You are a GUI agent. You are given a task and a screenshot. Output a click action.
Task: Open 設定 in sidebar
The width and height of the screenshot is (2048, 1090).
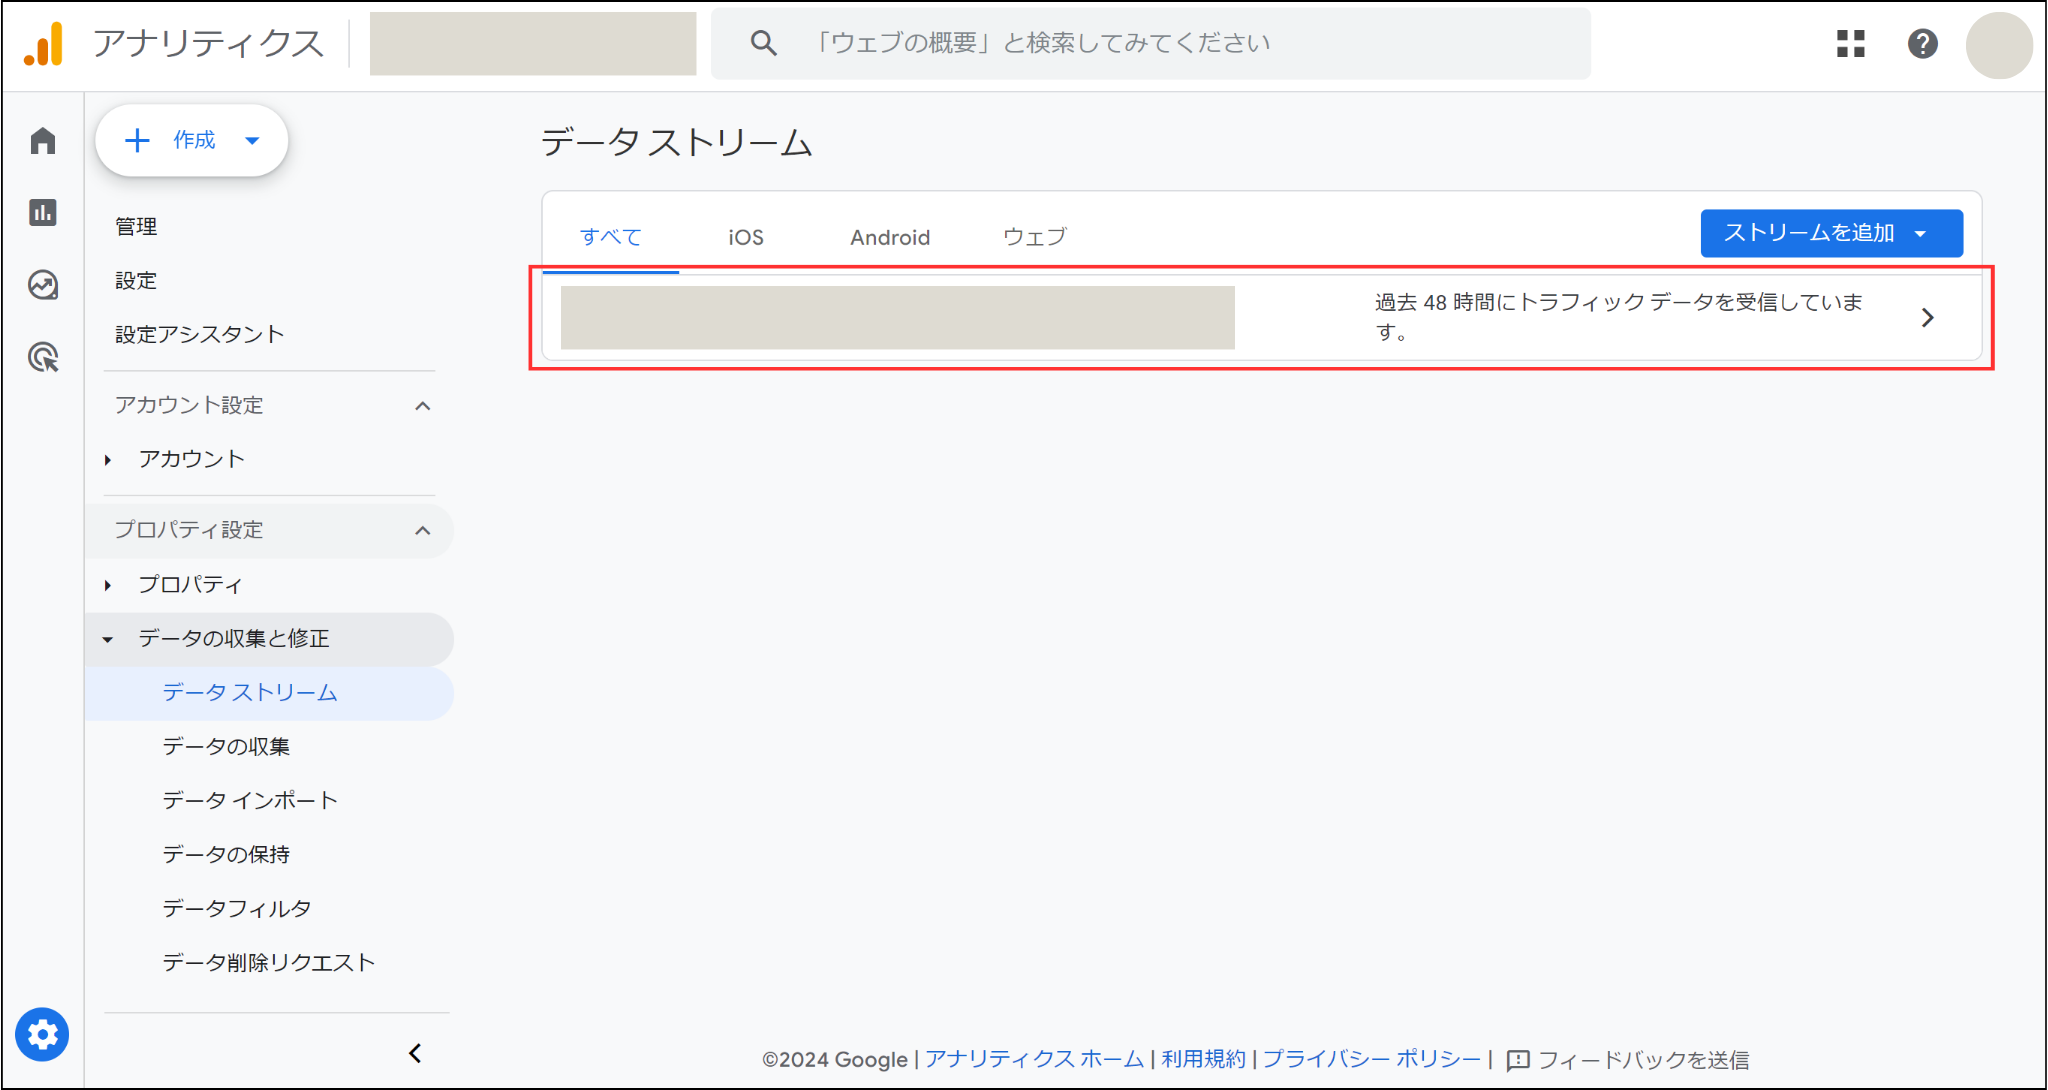[x=136, y=281]
